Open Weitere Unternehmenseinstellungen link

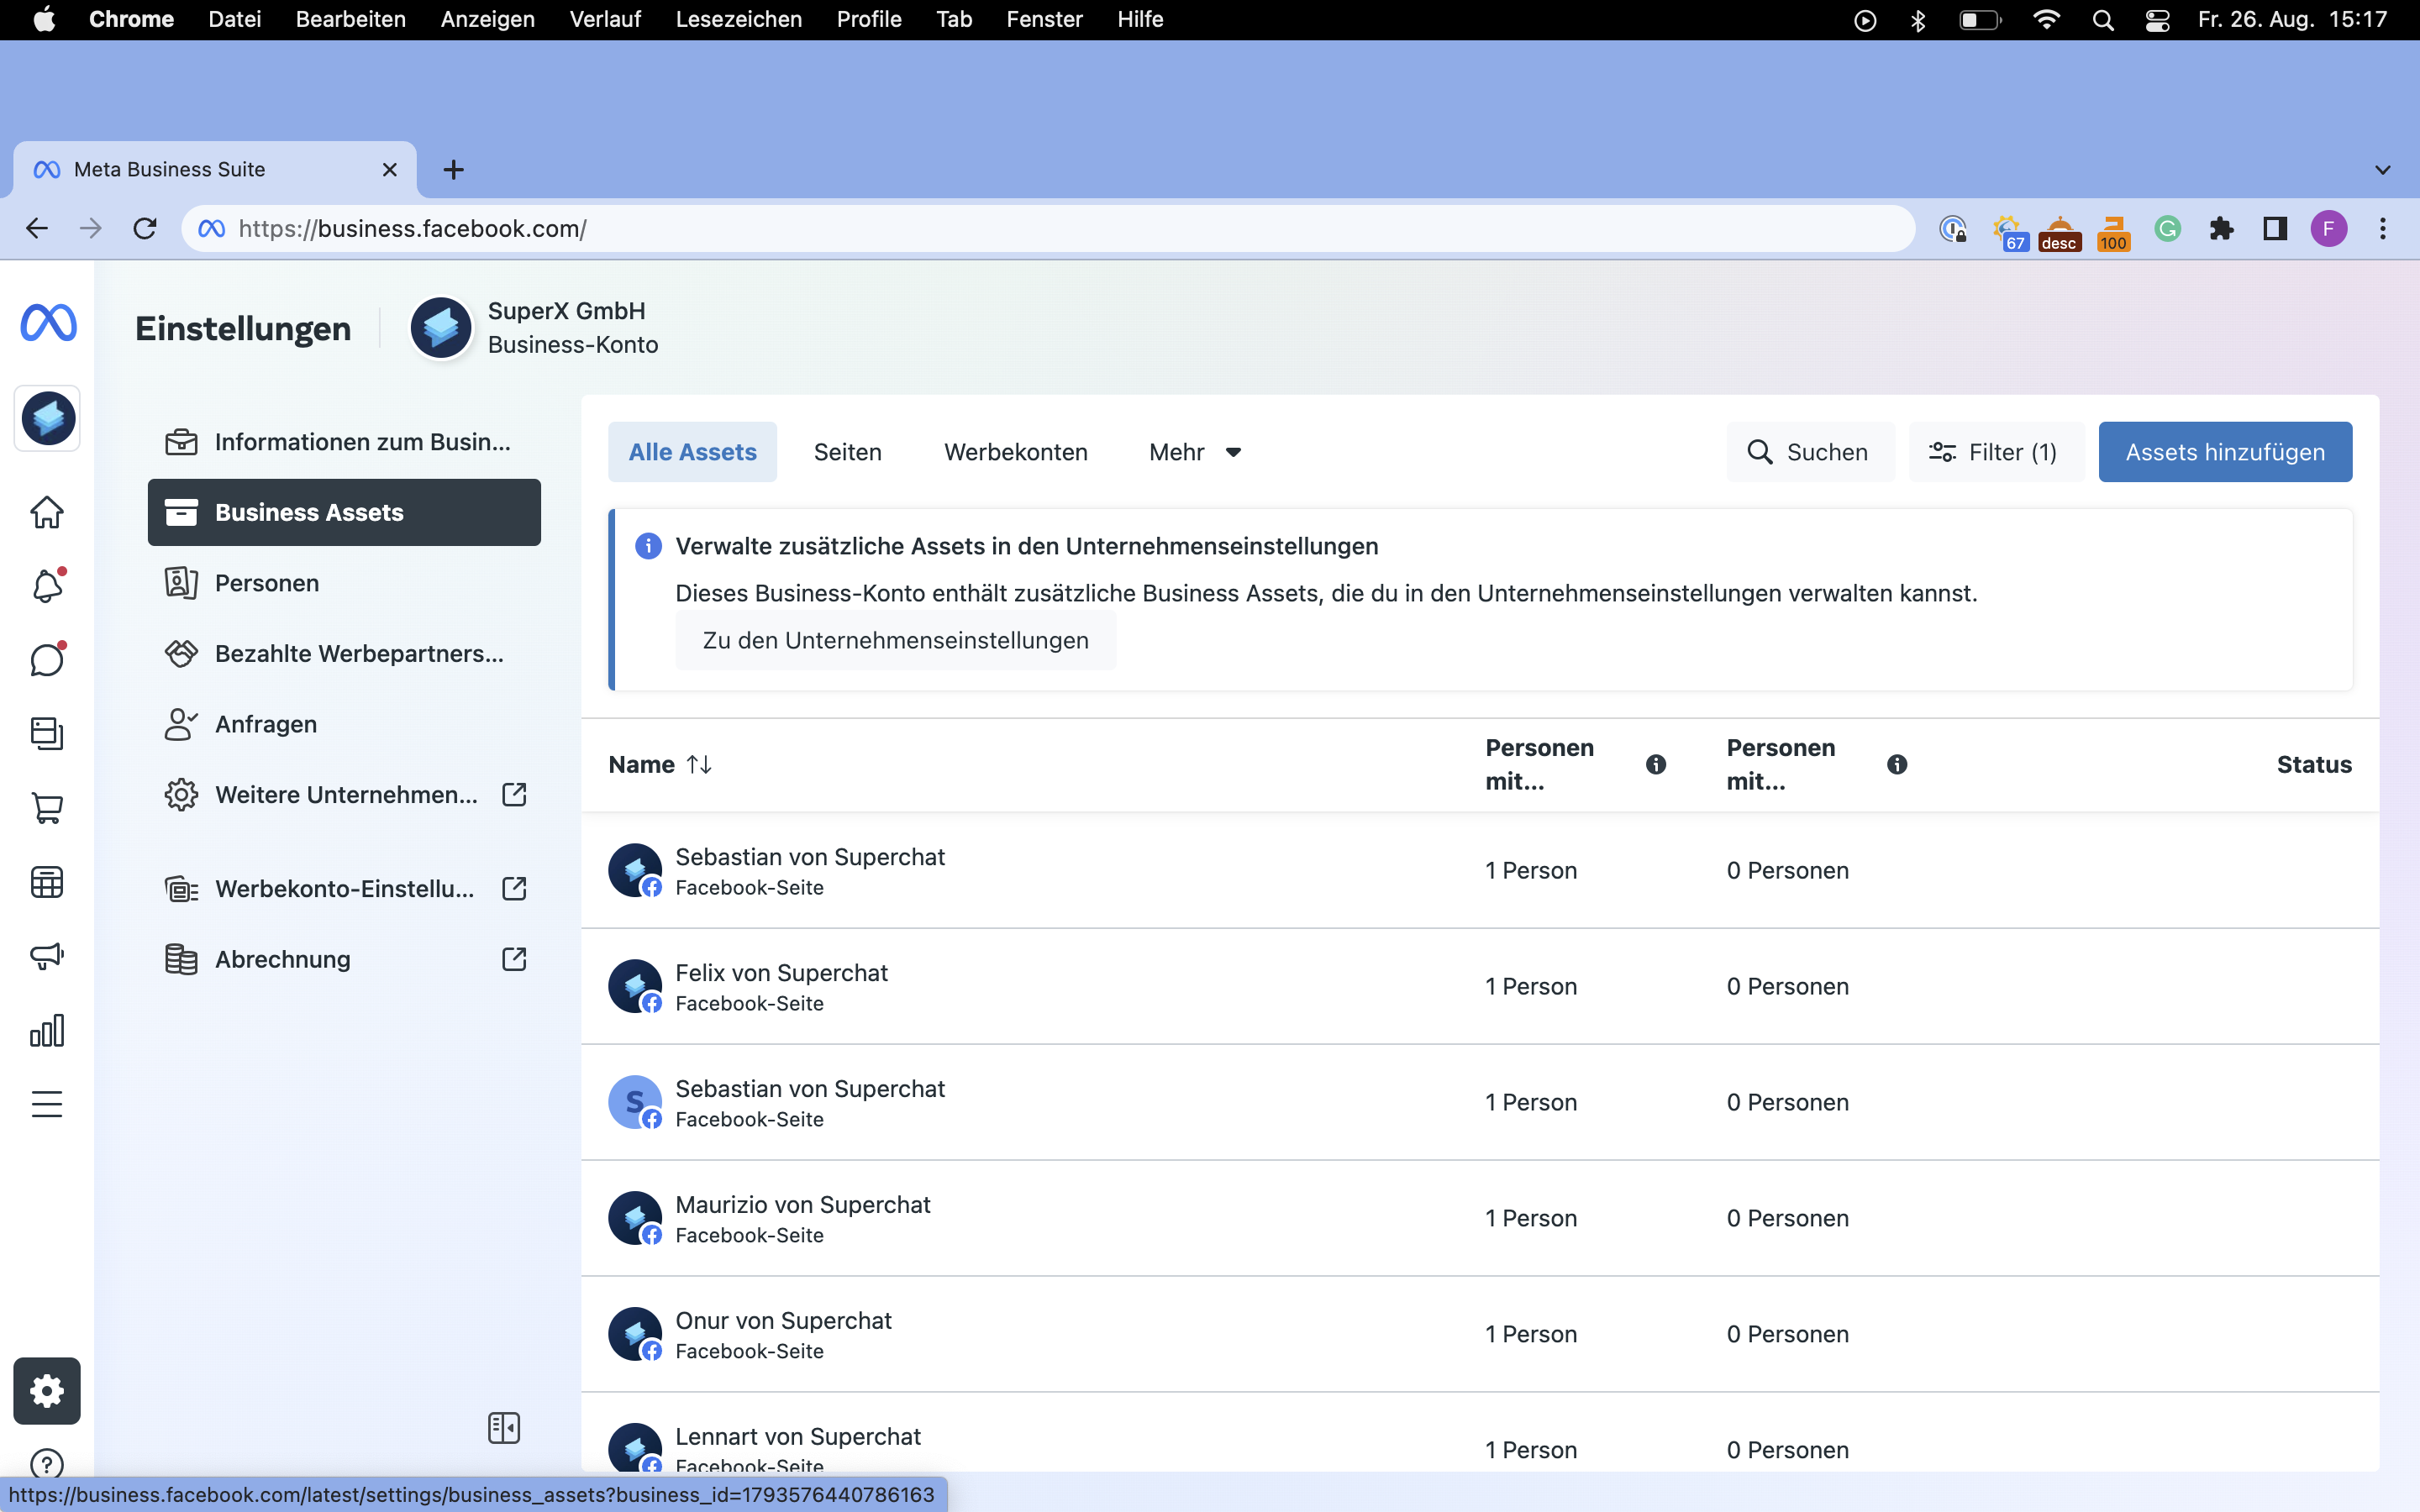click(344, 794)
